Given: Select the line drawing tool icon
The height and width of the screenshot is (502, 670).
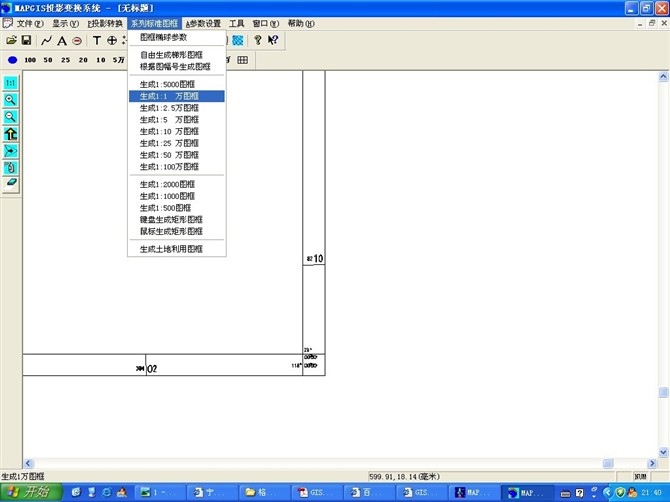Looking at the screenshot, I should pos(47,41).
